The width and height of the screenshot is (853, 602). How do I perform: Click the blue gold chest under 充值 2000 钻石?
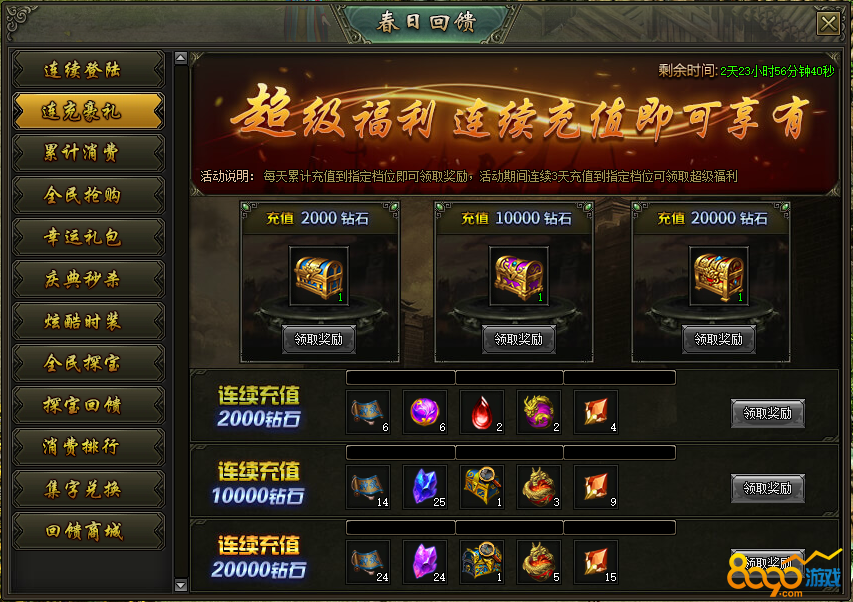coord(319,276)
